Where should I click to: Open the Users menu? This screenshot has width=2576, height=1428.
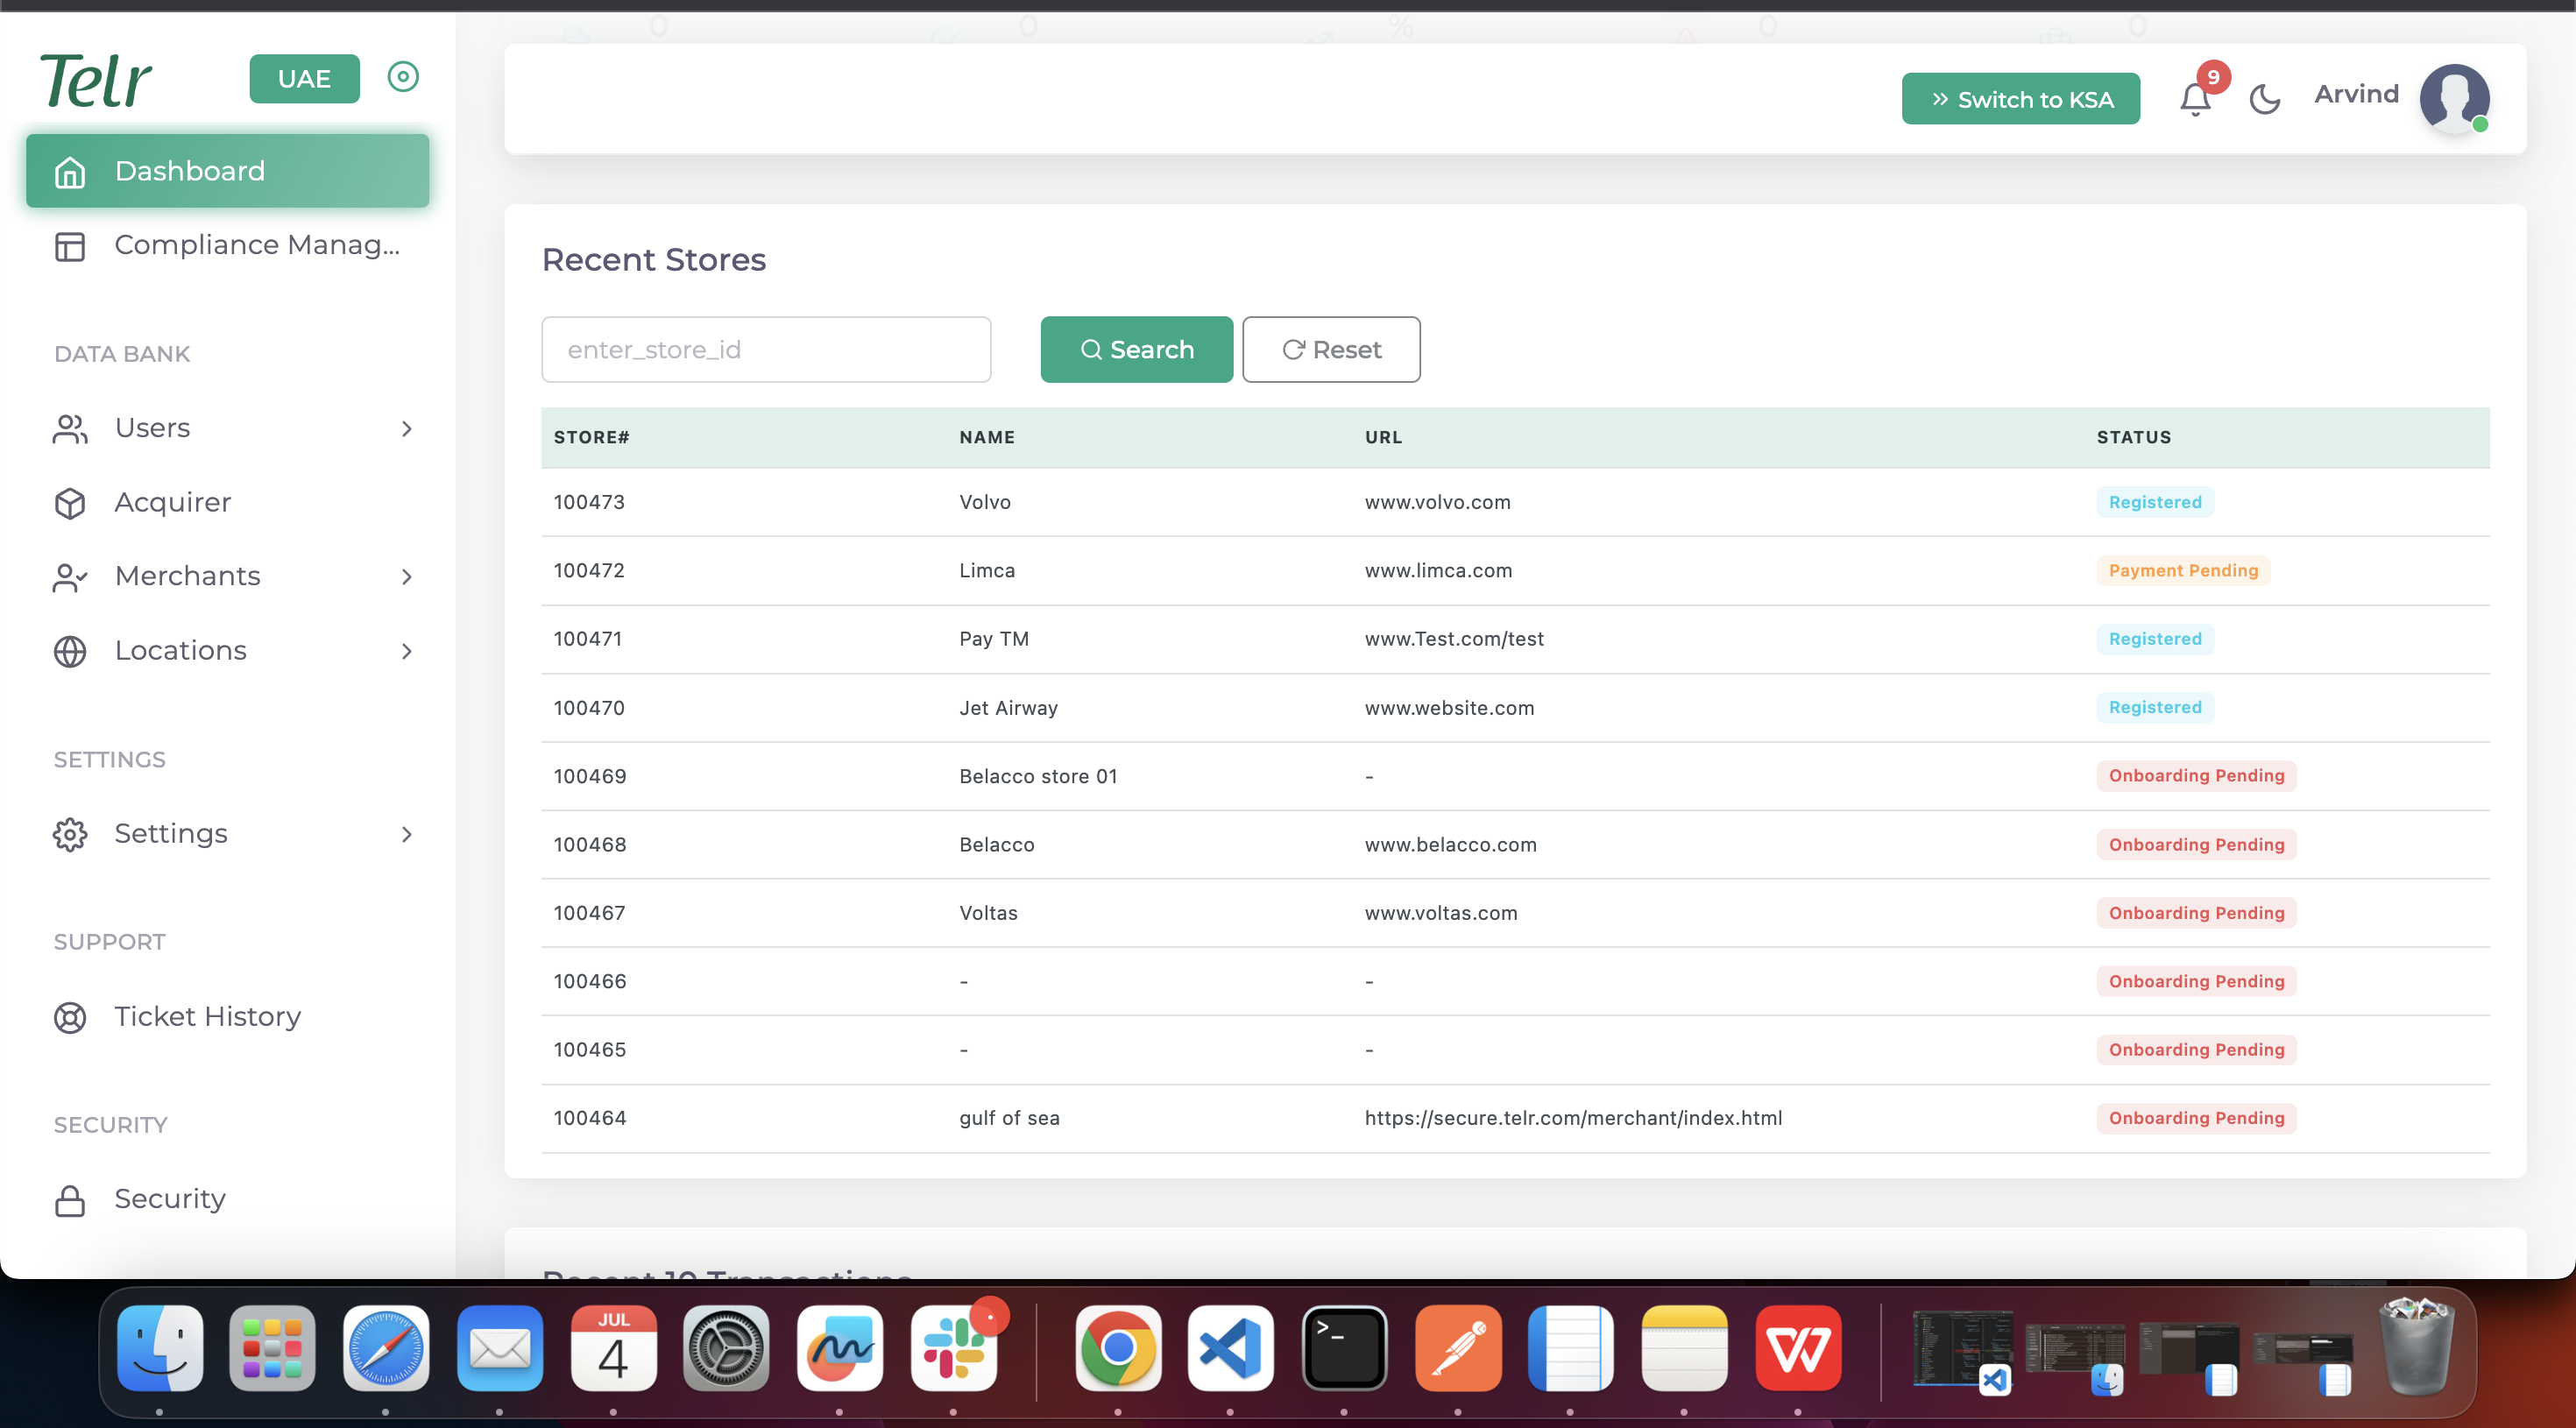point(228,428)
